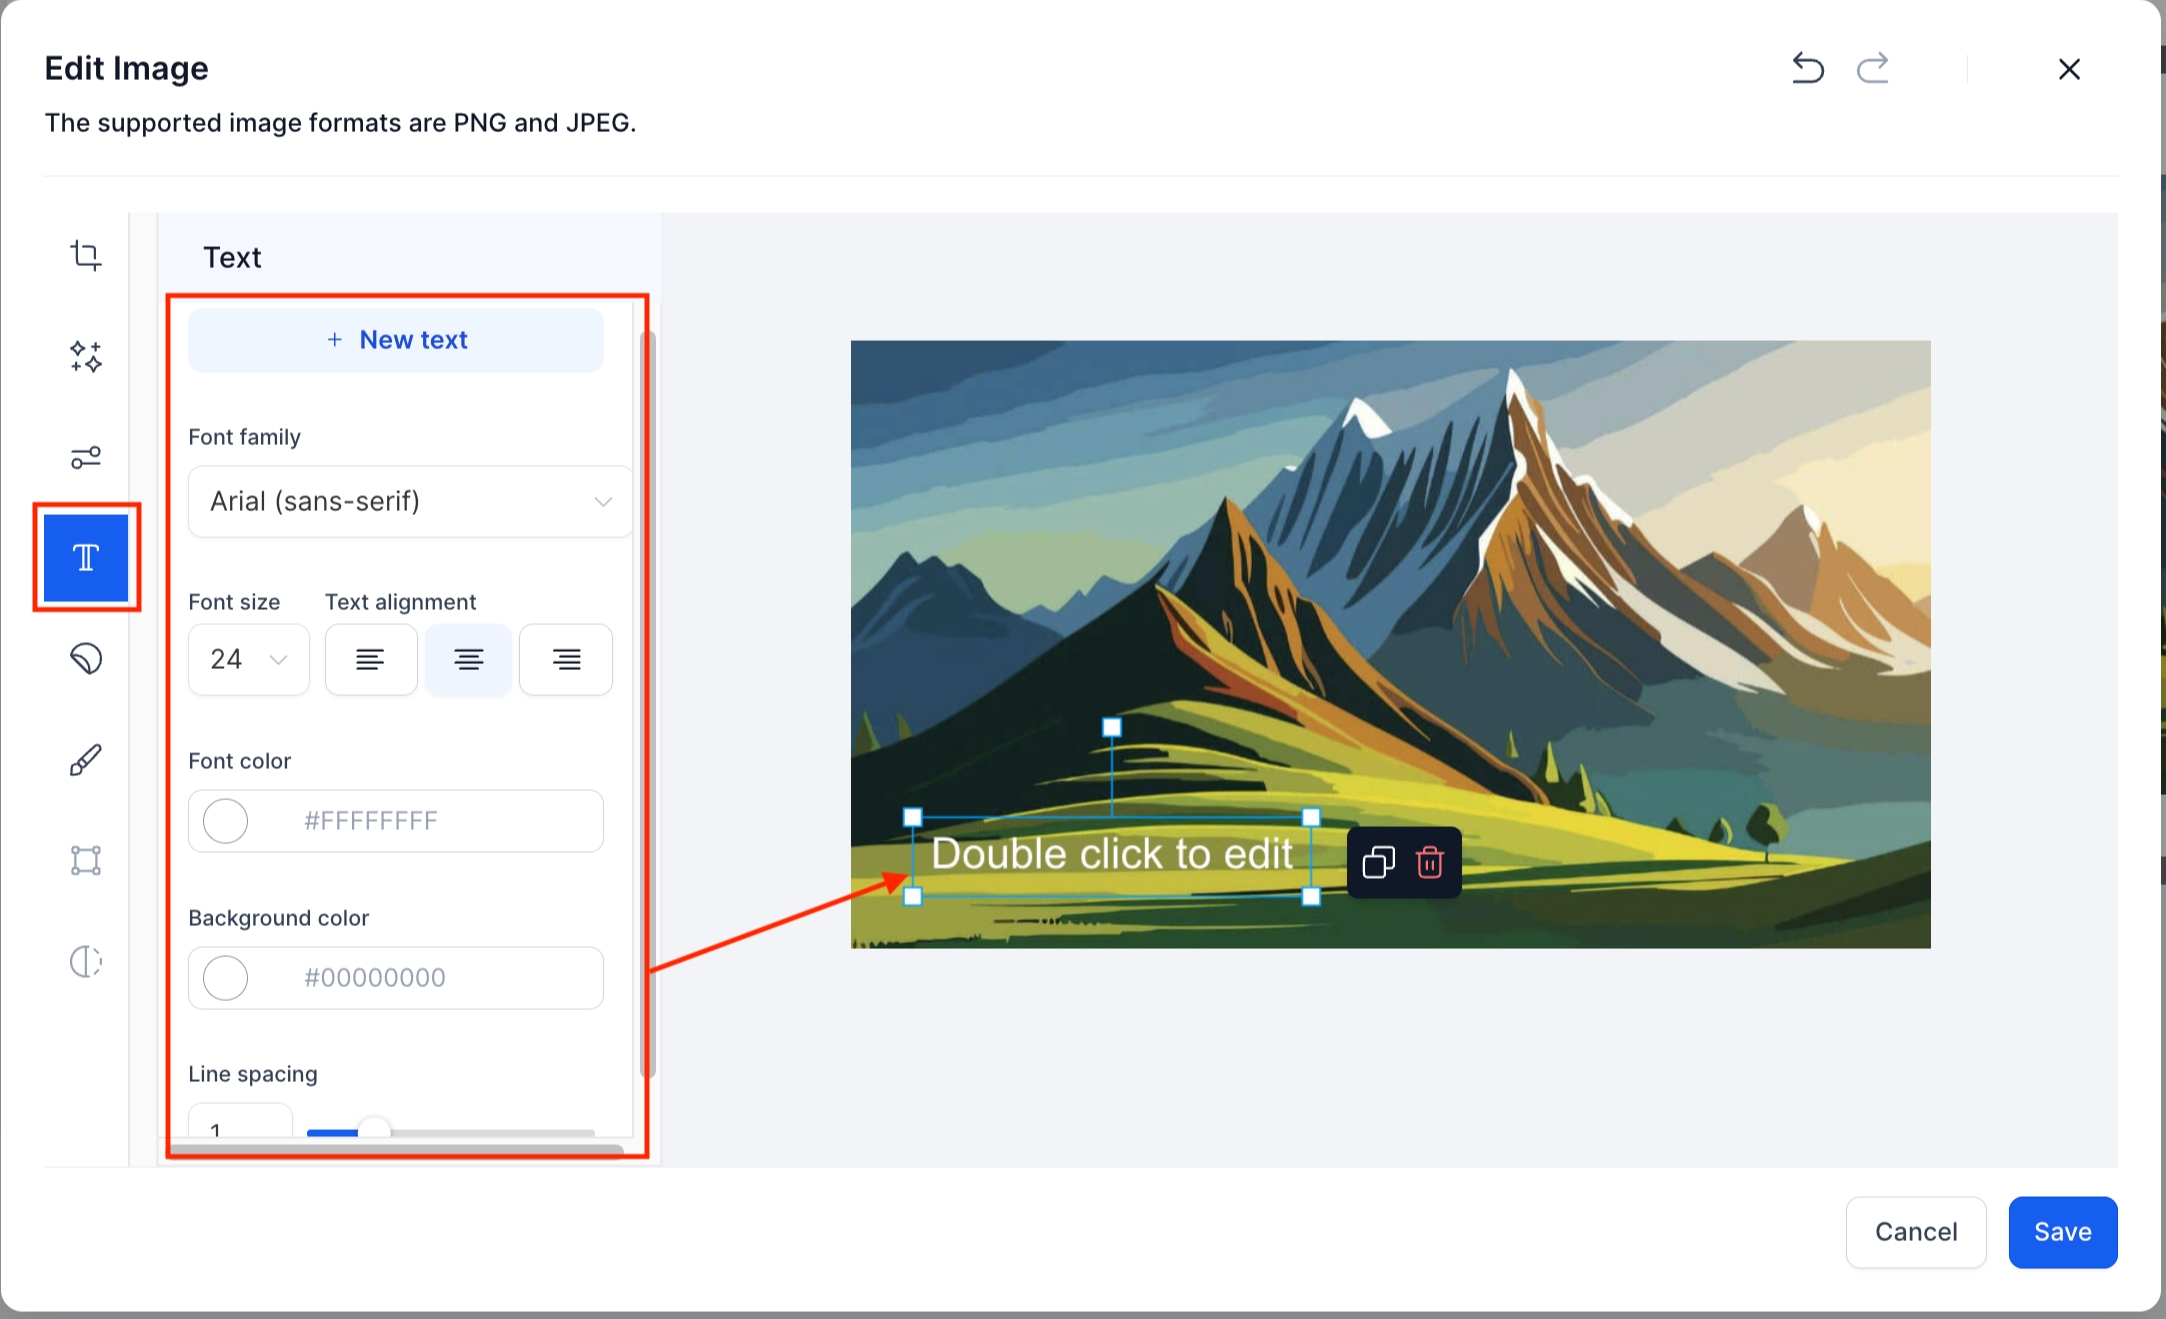Viewport: 2166px width, 1319px height.
Task: Cancel the image editing dialog
Action: pos(1915,1232)
